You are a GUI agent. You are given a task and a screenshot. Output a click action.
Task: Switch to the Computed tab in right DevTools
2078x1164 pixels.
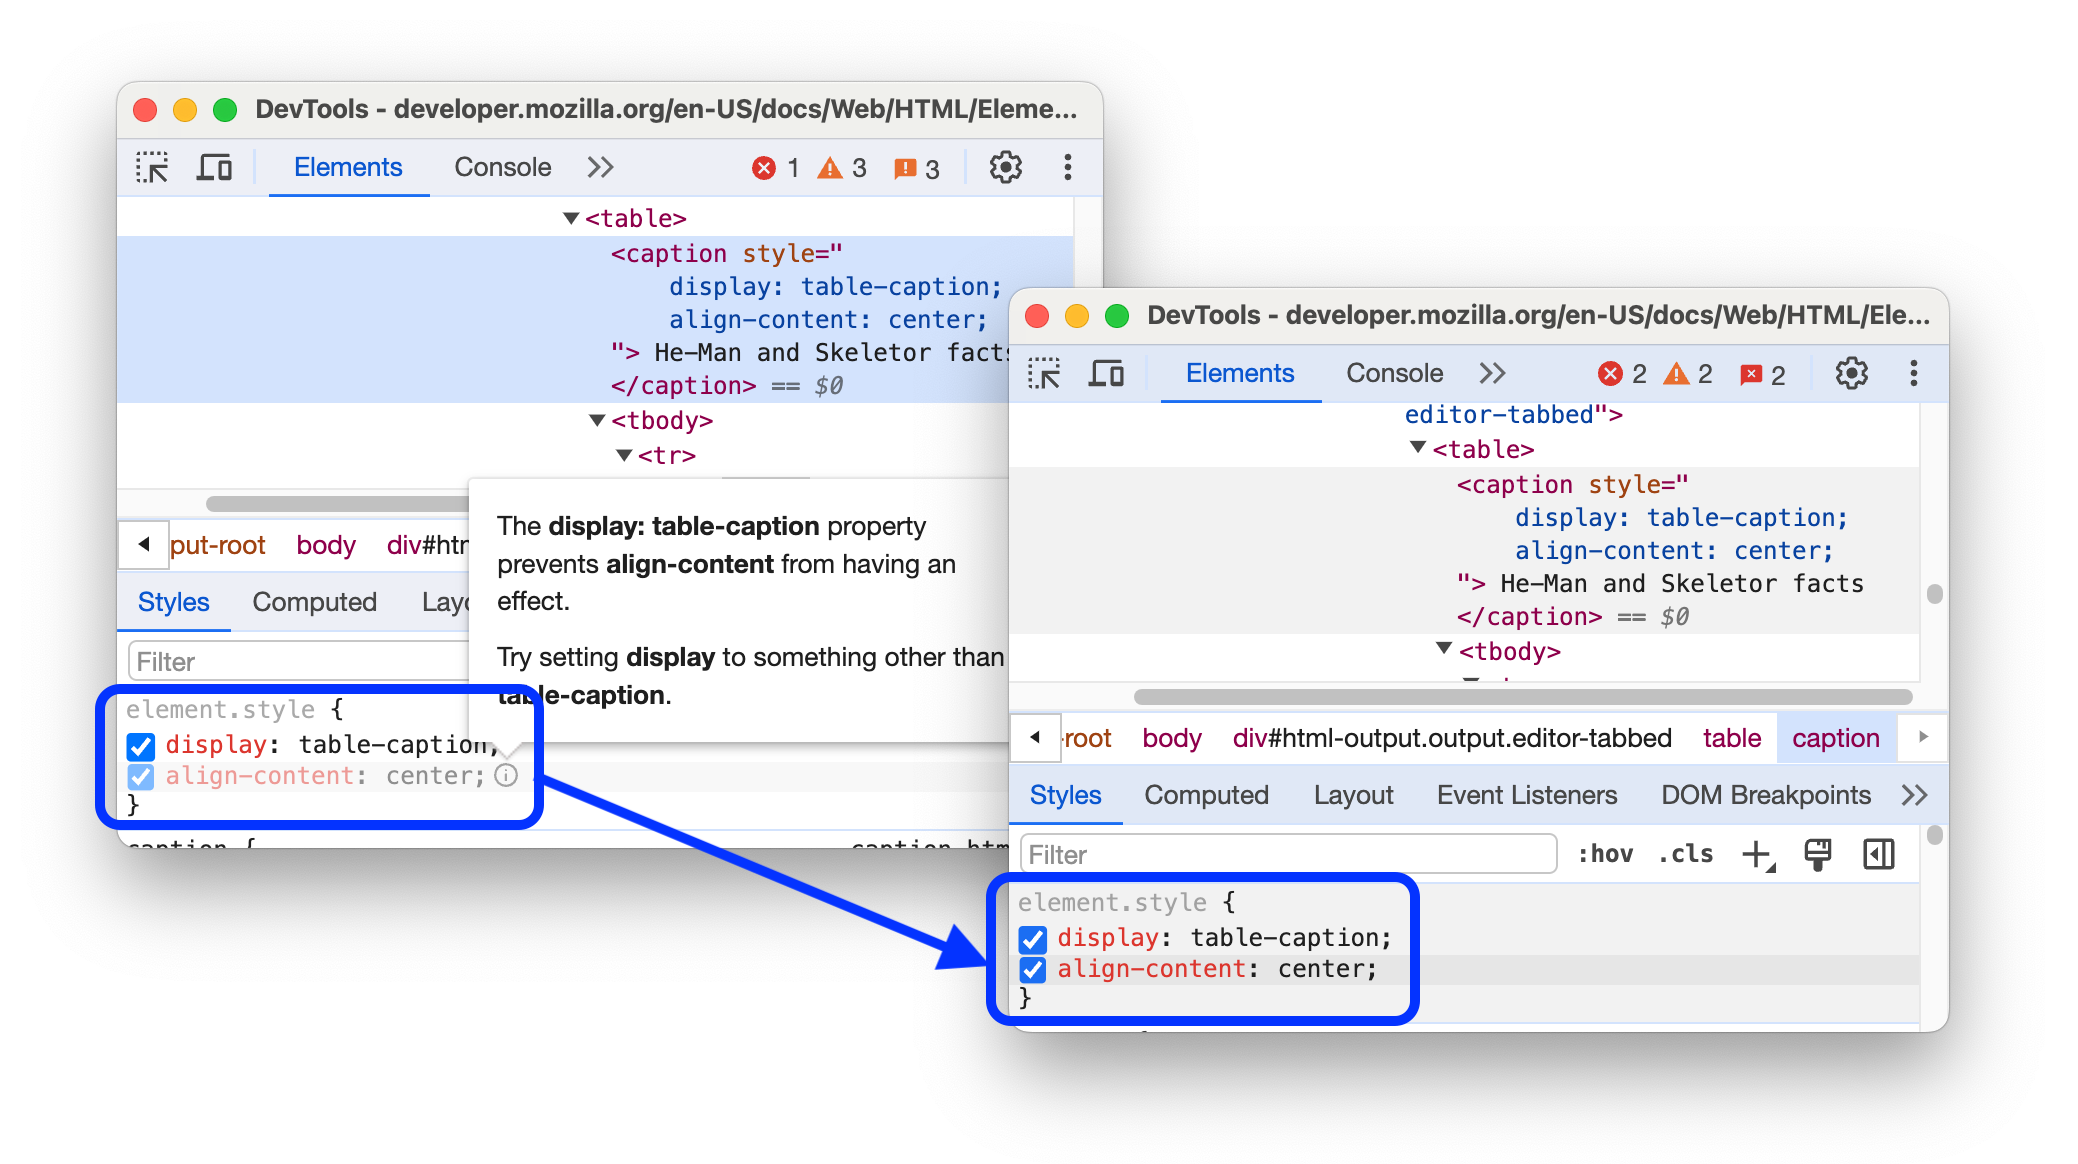(1207, 795)
